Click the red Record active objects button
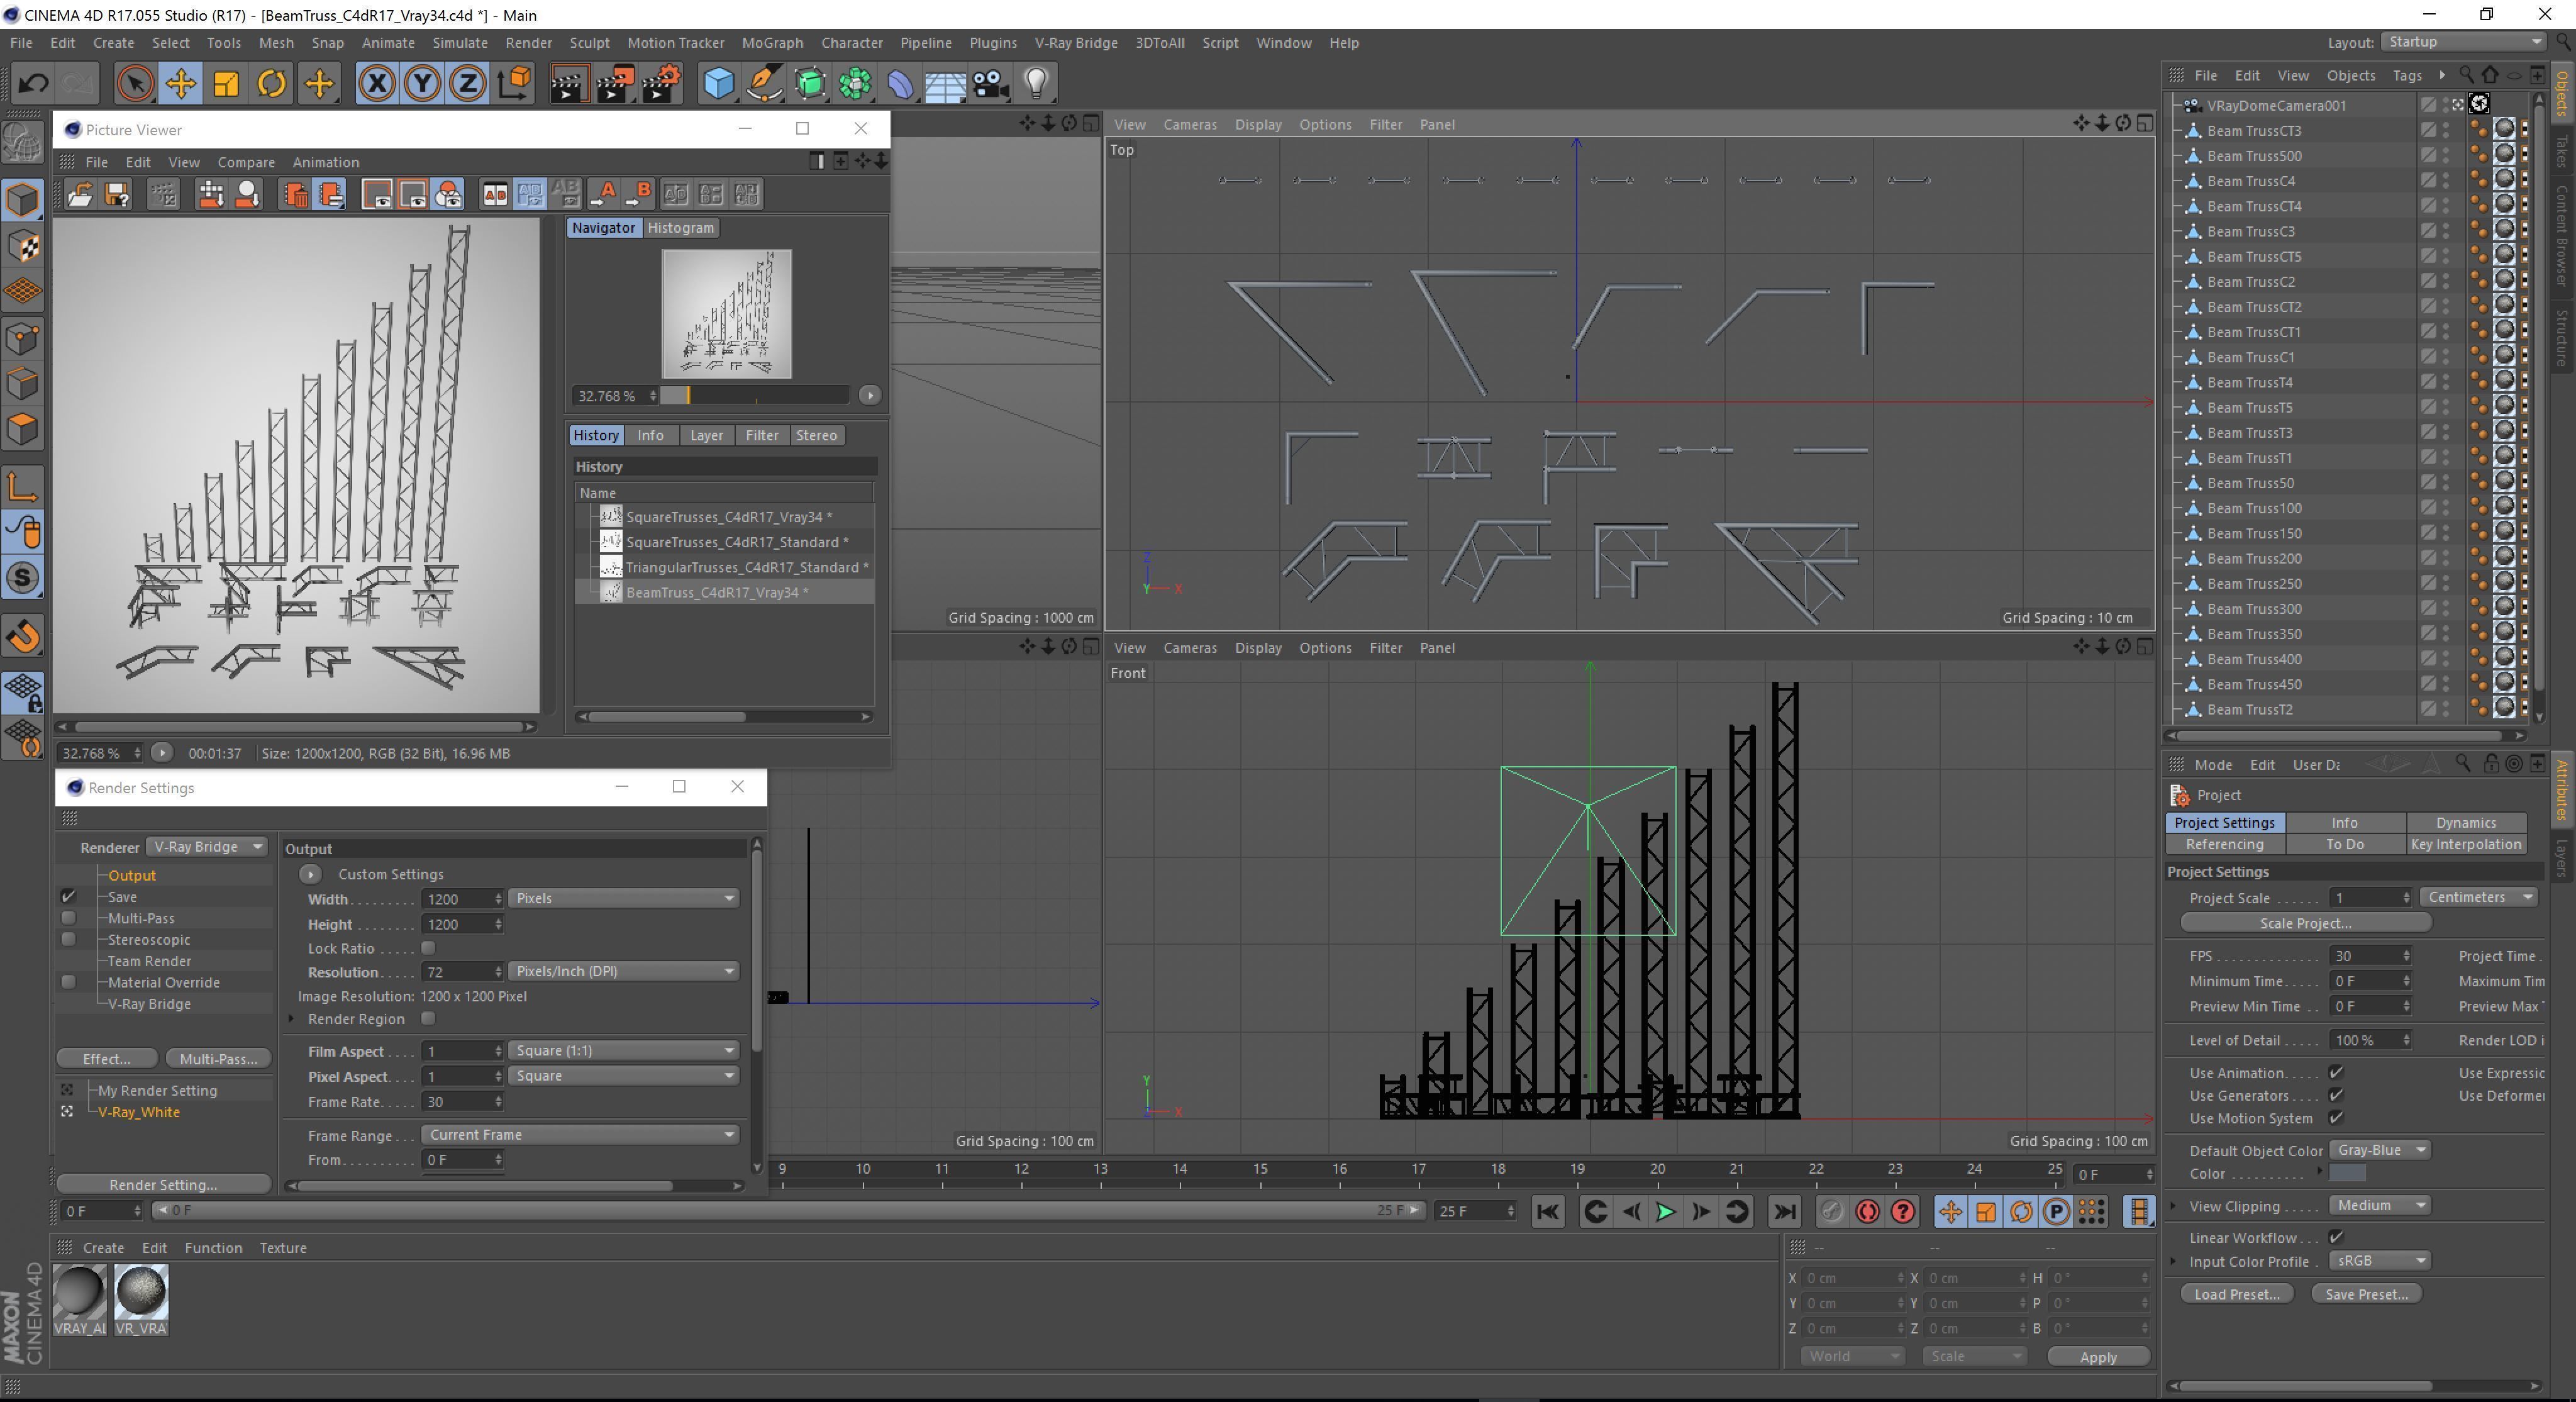Viewport: 2576px width, 1402px height. coord(1866,1212)
